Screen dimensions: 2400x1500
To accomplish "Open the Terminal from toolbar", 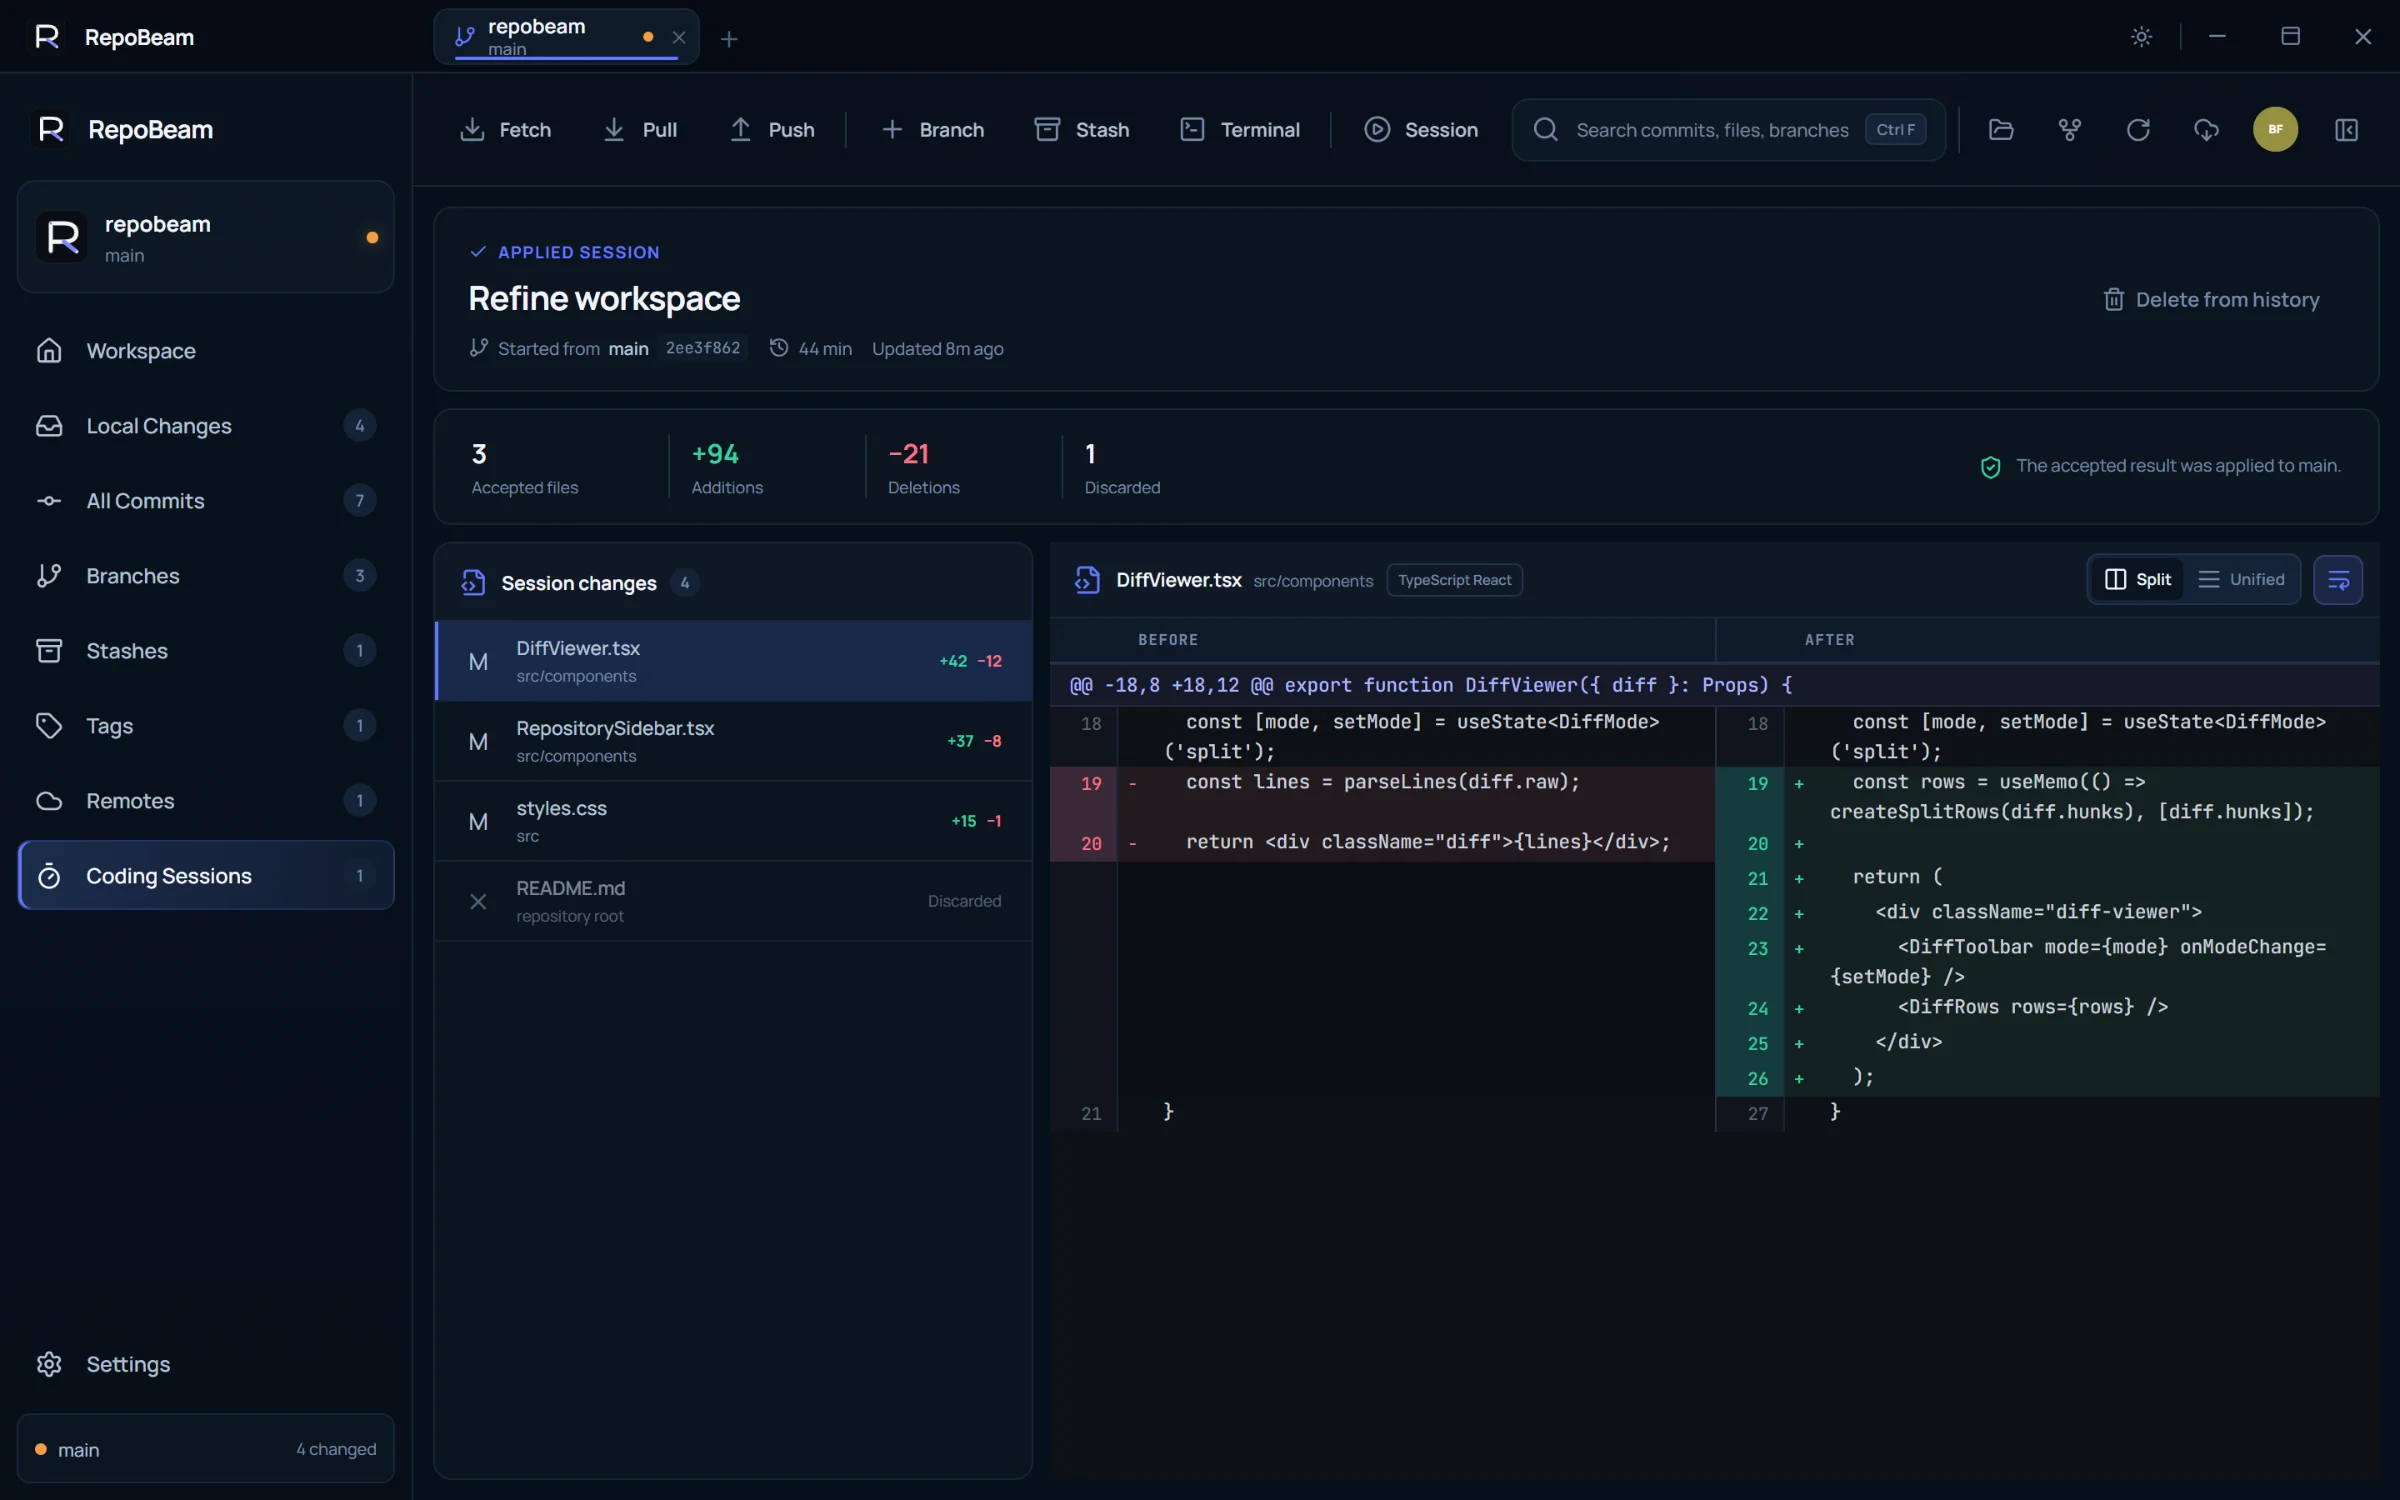I will (1240, 130).
